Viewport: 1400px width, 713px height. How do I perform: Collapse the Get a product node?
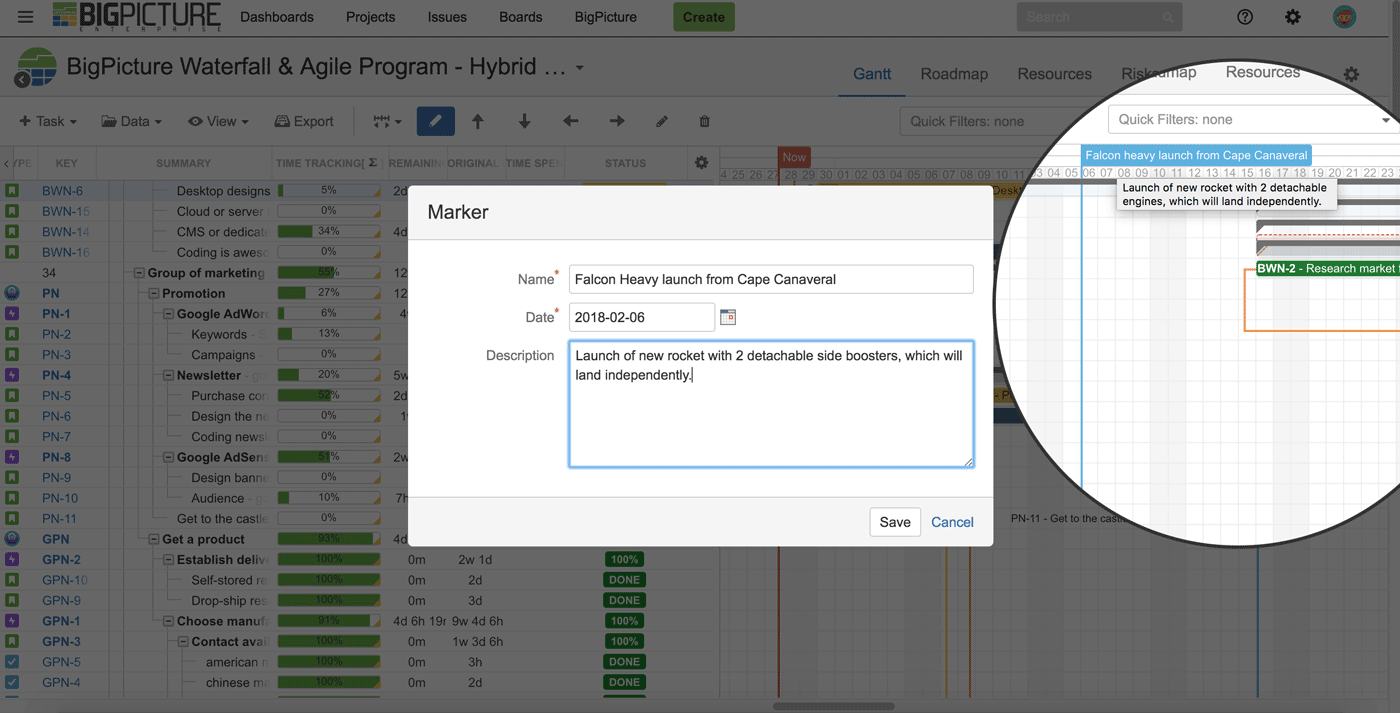tap(154, 540)
